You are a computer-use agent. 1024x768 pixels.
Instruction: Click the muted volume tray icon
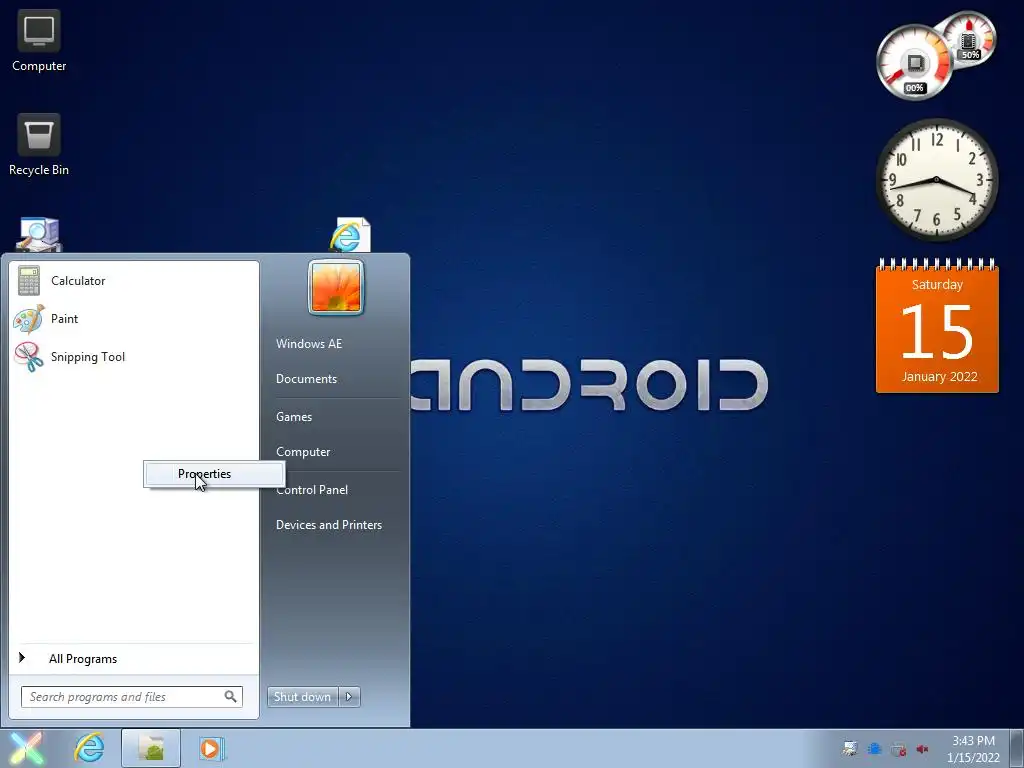[922, 749]
